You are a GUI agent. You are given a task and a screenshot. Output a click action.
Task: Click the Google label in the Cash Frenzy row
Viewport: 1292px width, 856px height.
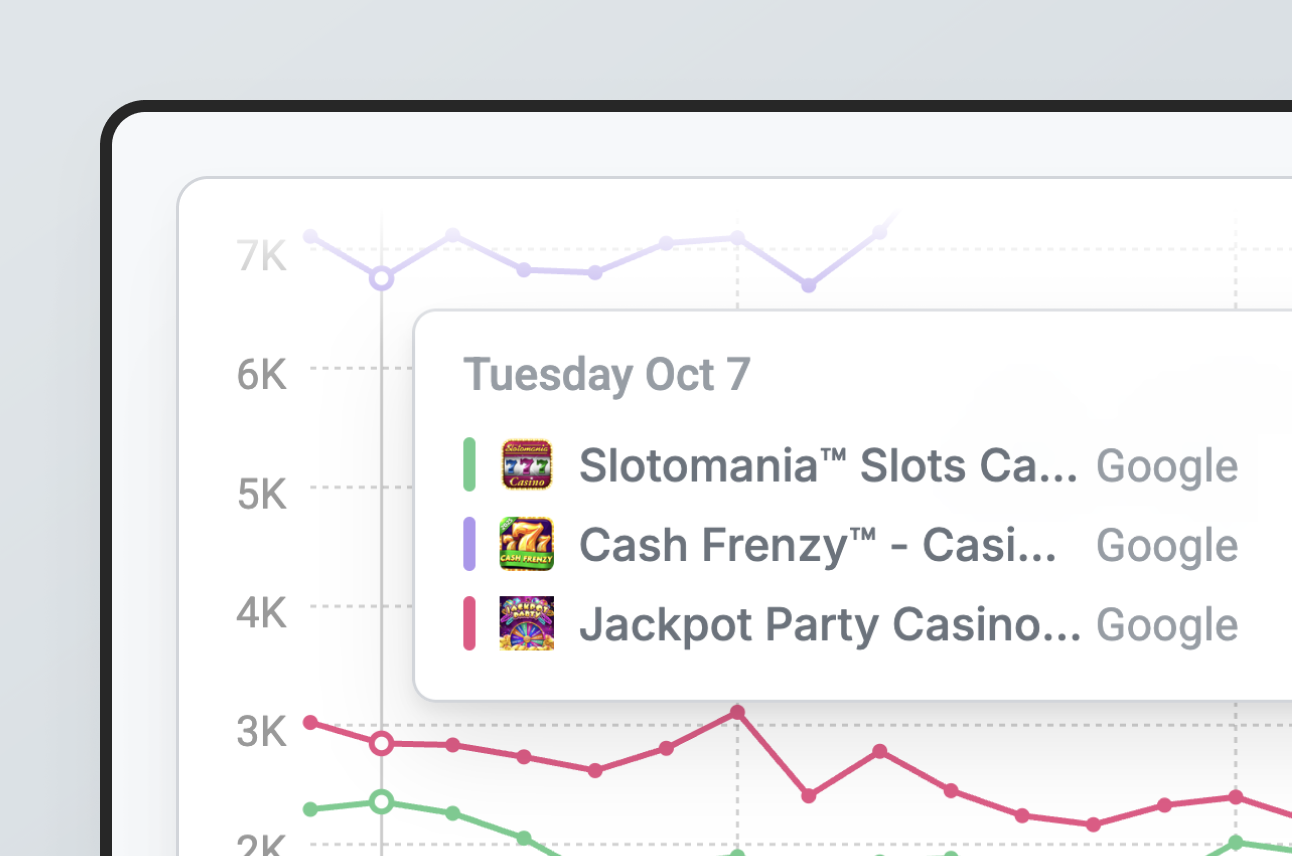[1167, 546]
